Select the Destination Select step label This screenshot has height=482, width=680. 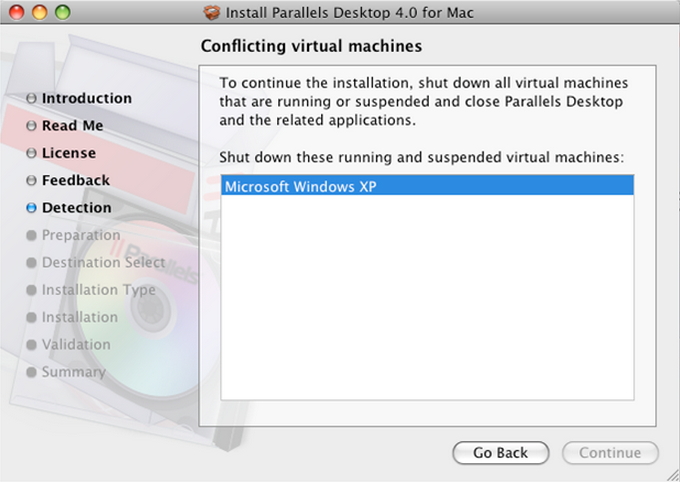tap(103, 263)
